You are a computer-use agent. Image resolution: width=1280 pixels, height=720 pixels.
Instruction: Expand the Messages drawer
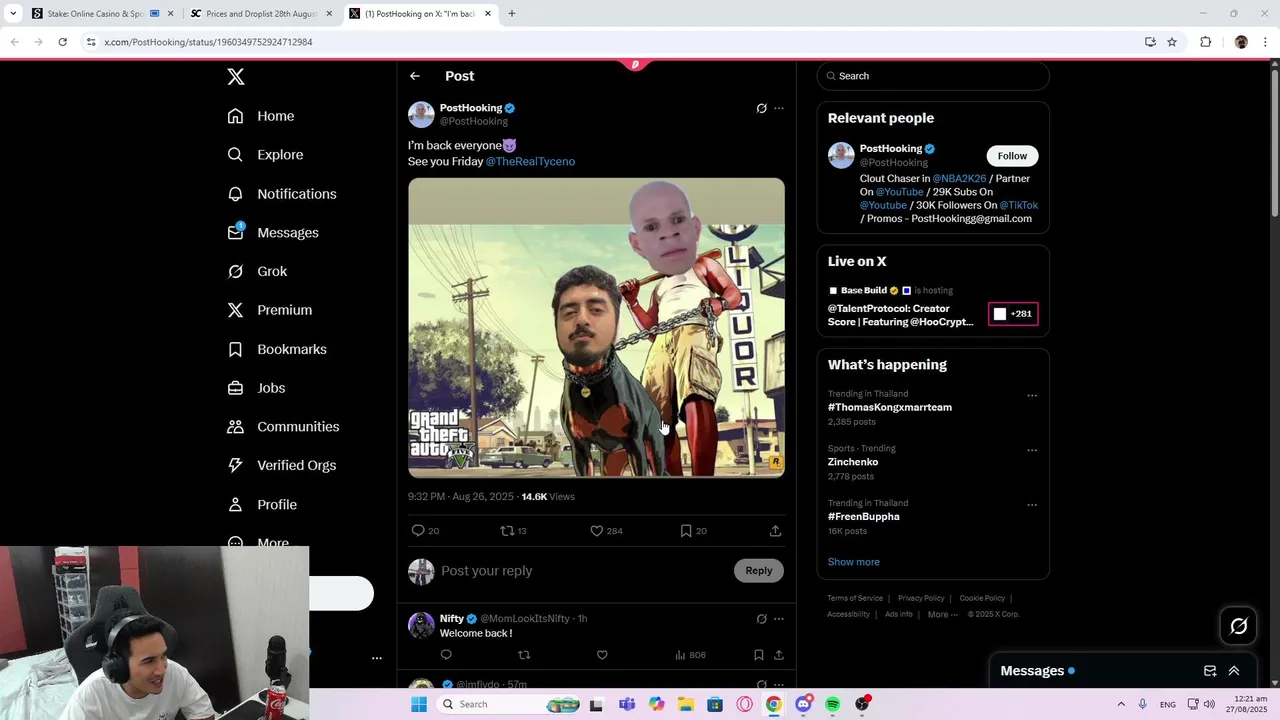1234,671
